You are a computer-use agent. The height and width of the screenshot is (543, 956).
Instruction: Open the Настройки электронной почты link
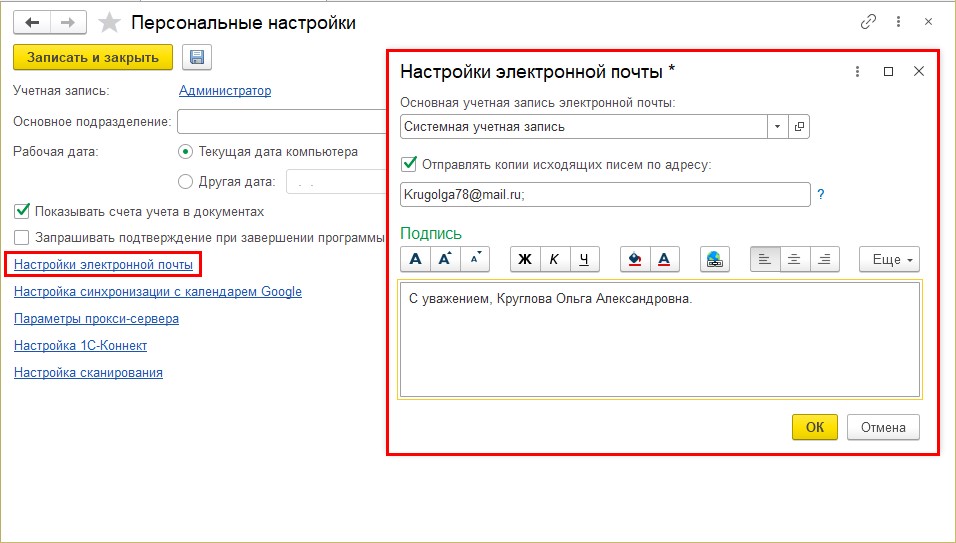point(104,264)
